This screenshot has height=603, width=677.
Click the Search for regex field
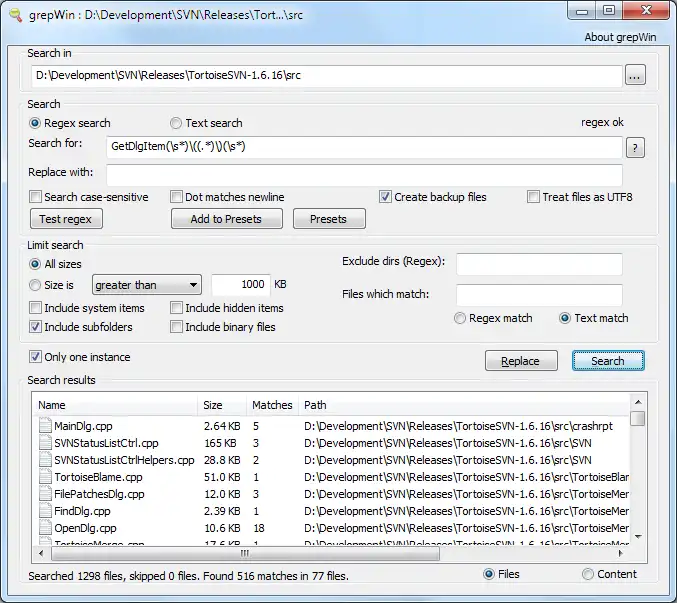click(x=364, y=148)
